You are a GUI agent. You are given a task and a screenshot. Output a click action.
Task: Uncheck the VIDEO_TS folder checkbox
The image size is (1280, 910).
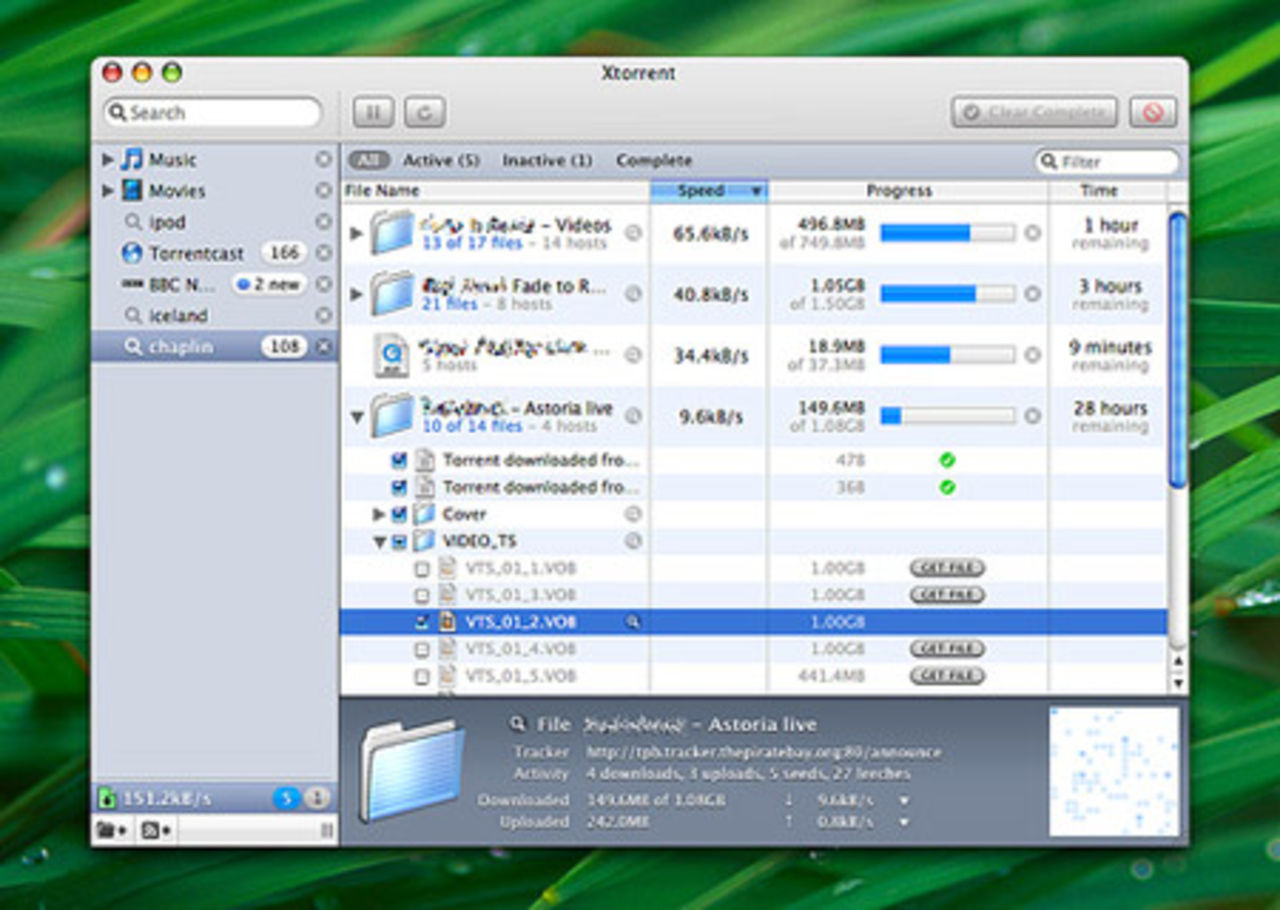[398, 540]
